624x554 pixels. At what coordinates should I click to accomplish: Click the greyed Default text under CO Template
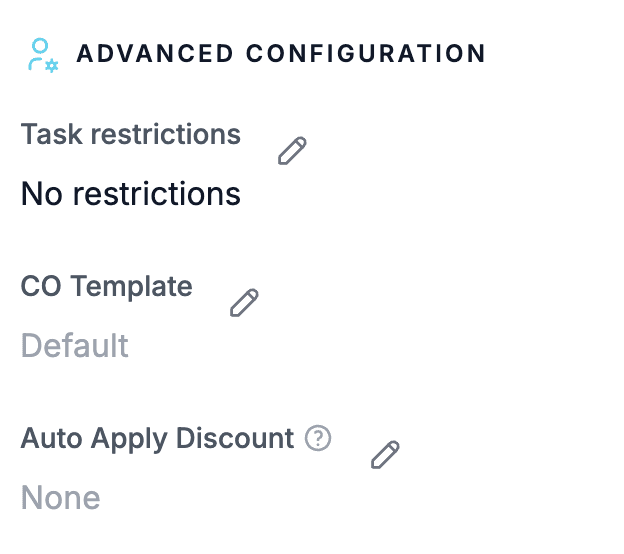click(75, 346)
